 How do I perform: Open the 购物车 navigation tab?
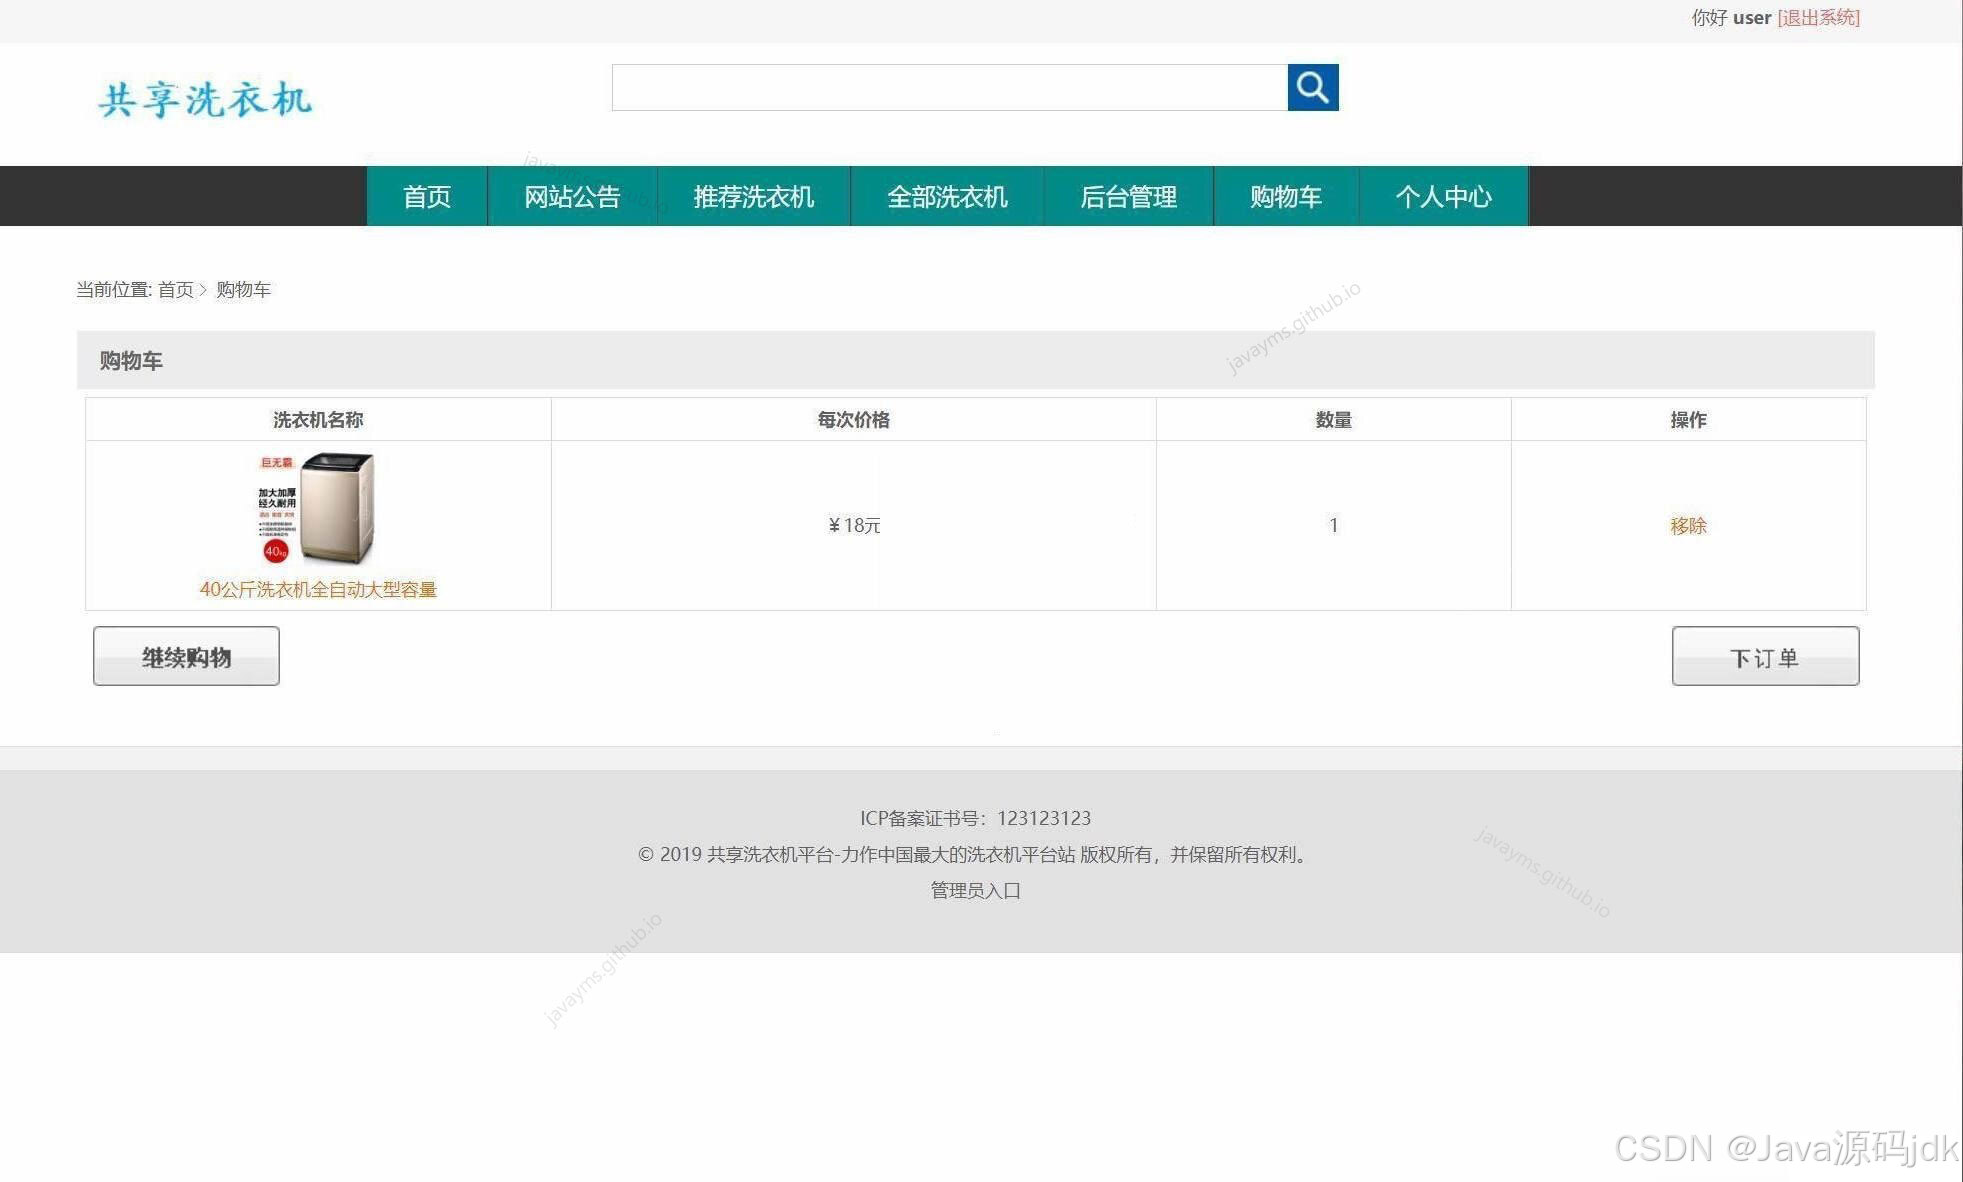click(1285, 196)
